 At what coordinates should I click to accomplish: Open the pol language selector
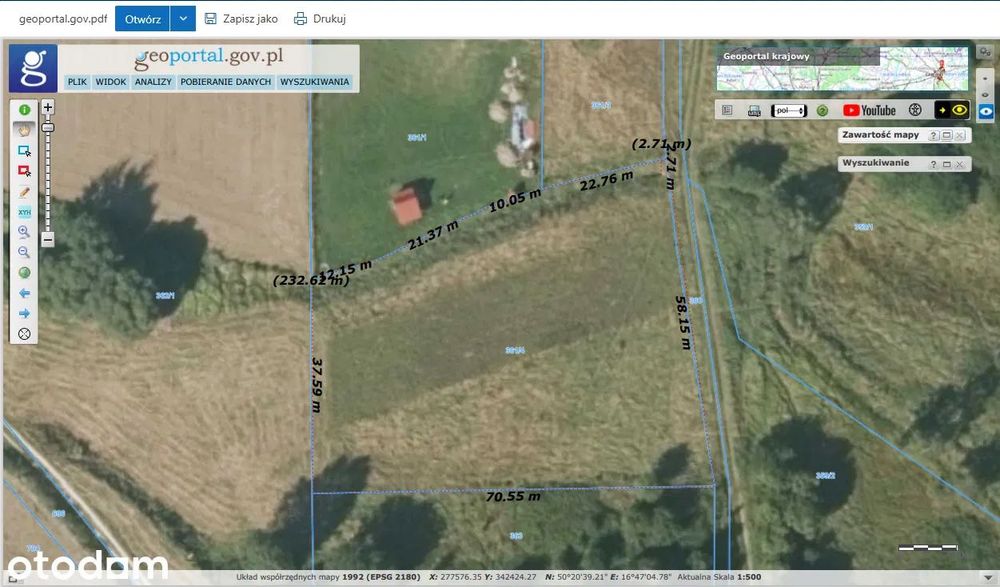[789, 110]
